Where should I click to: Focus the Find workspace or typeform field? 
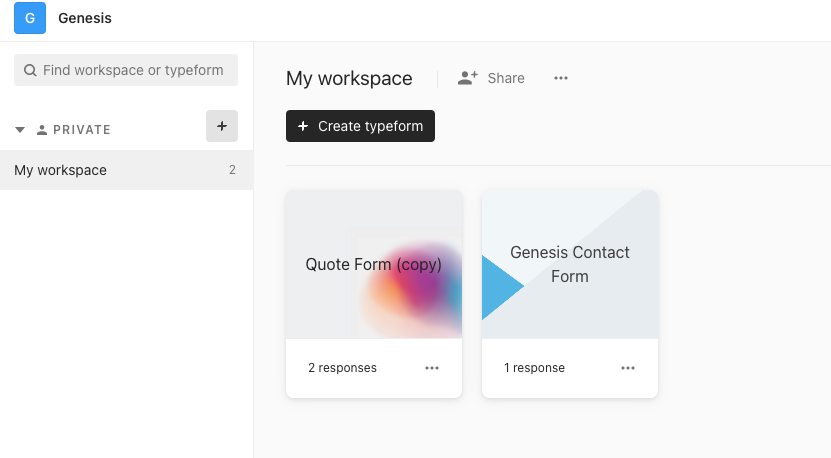pyautogui.click(x=126, y=70)
